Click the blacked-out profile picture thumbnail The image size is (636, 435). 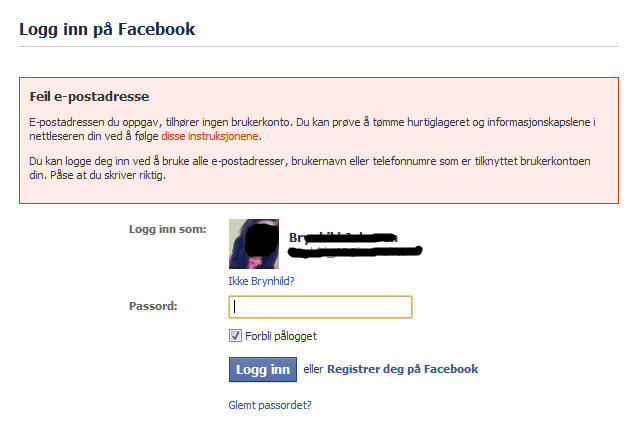[254, 244]
